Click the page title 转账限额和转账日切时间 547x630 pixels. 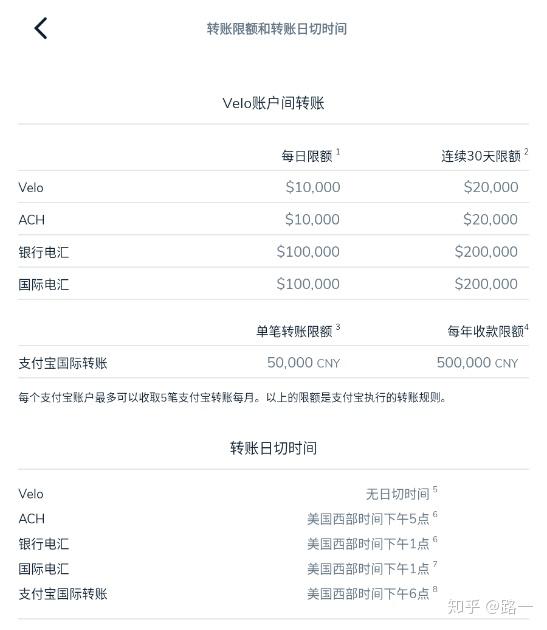coord(277,29)
